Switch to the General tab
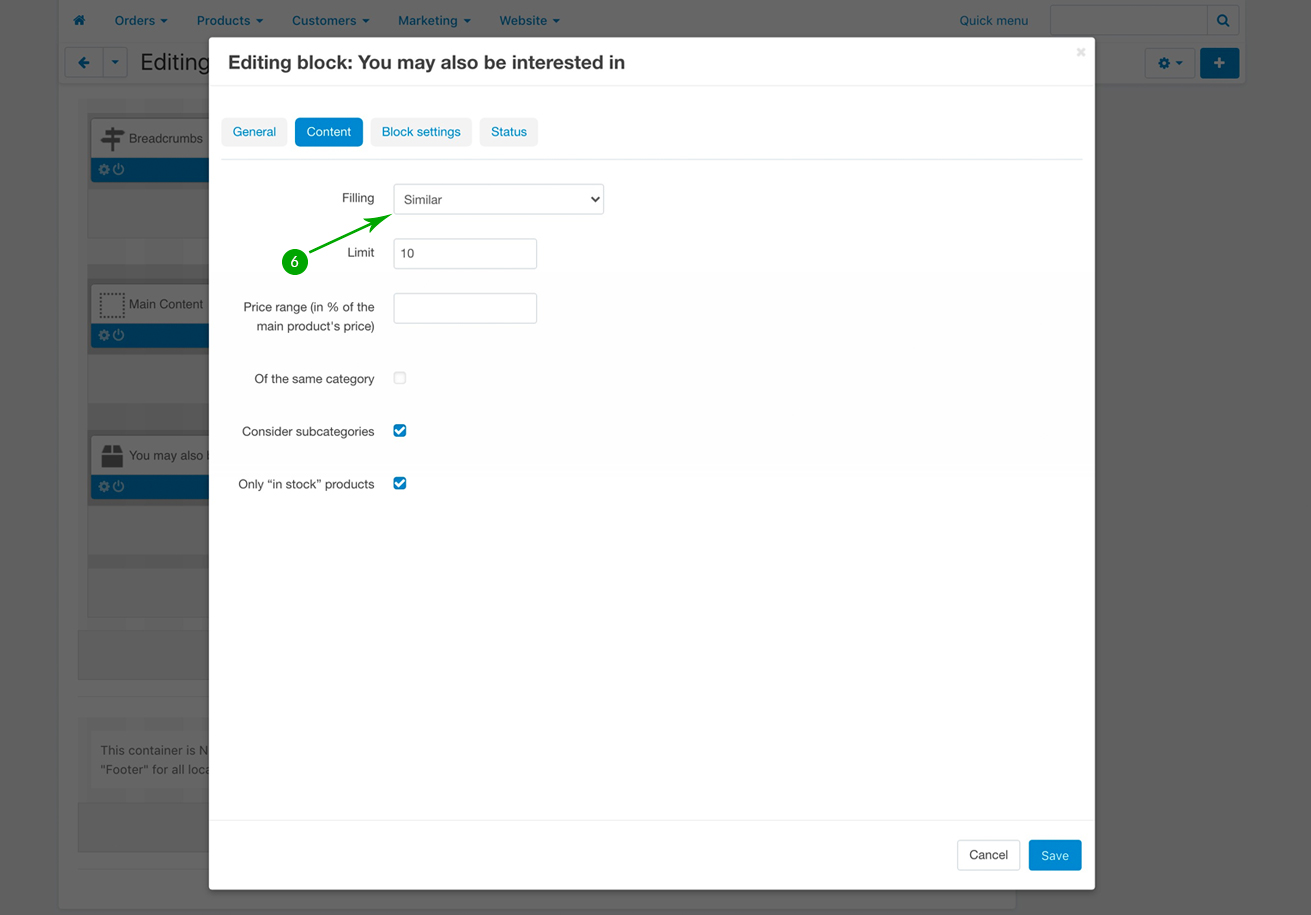1311x915 pixels. pyautogui.click(x=254, y=132)
